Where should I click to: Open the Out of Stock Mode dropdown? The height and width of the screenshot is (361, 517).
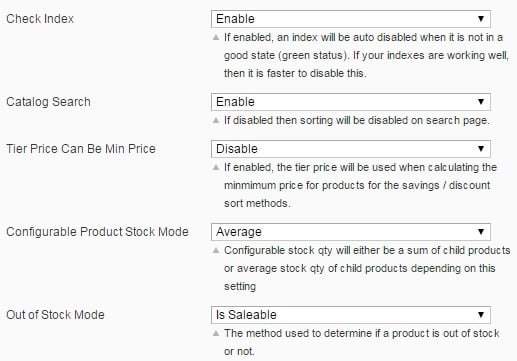[x=351, y=315]
